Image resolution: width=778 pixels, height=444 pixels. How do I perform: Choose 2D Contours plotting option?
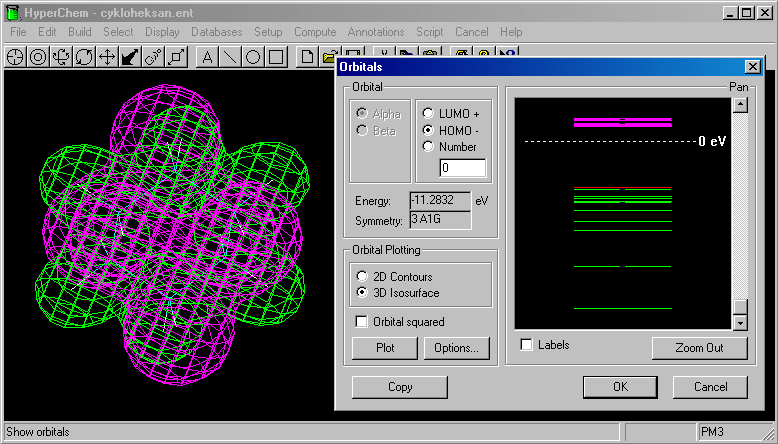pos(363,276)
